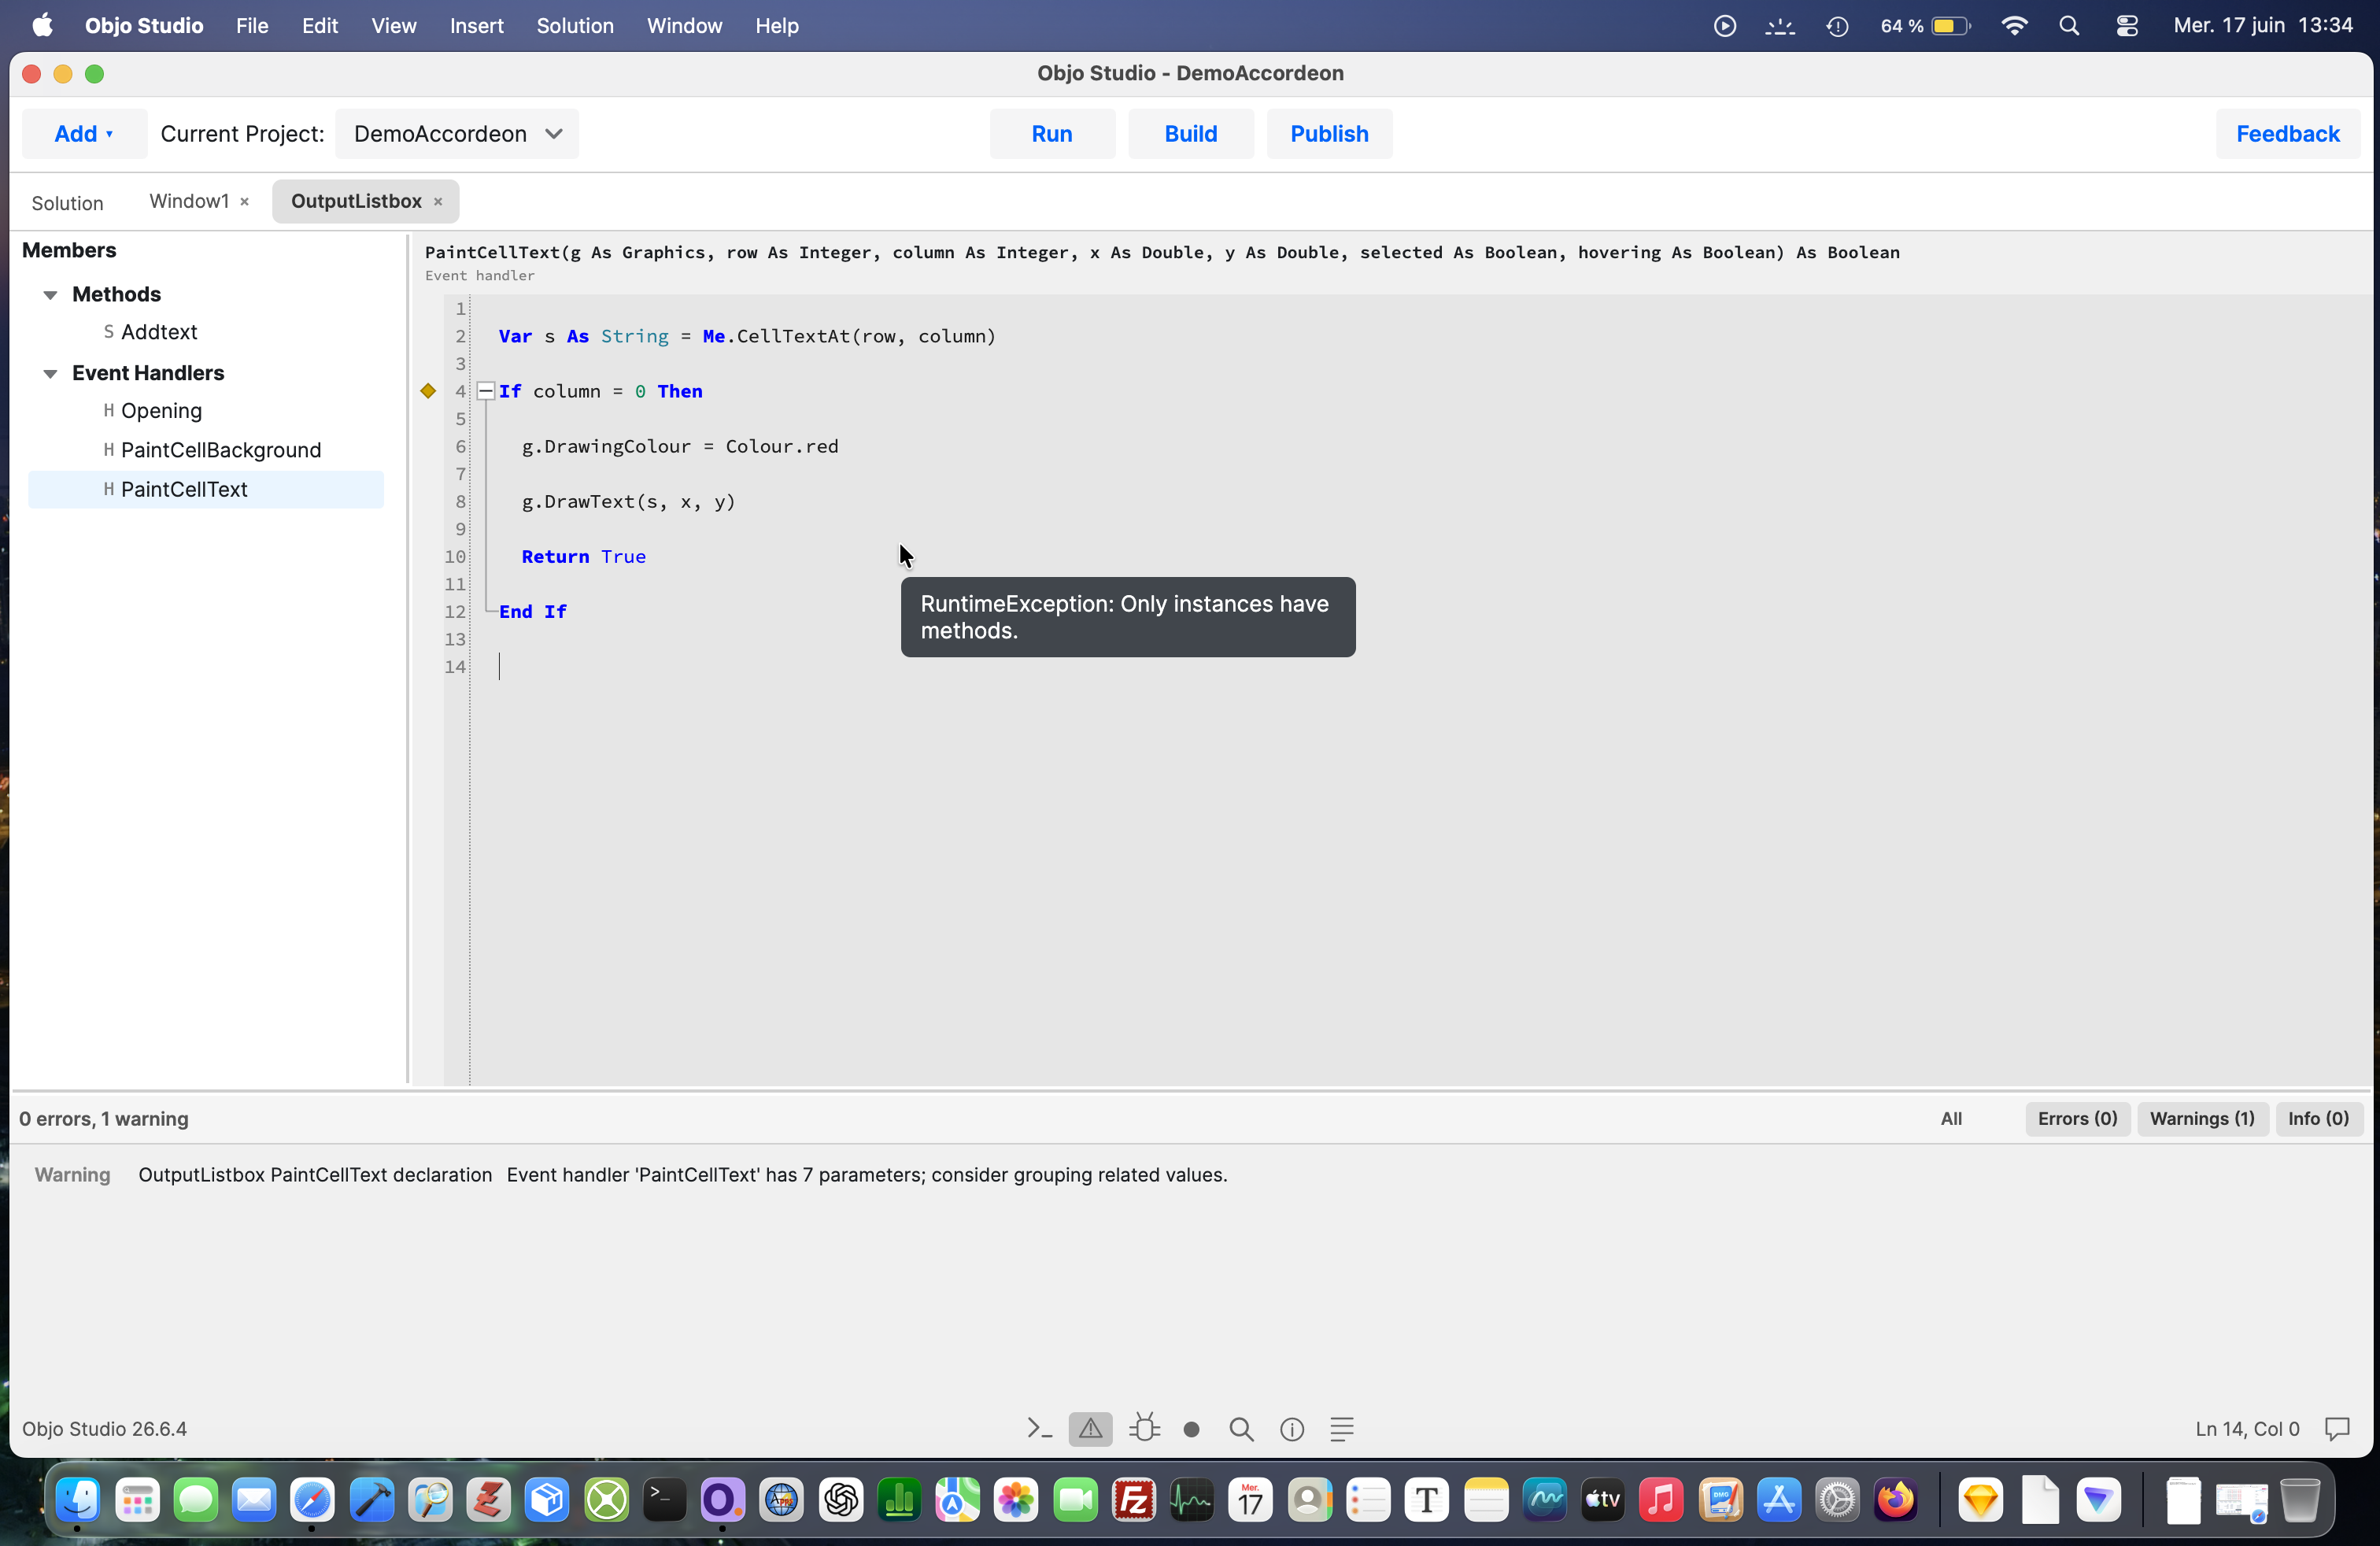Toggle the Warnings (1) filter
Image resolution: width=2380 pixels, height=1546 pixels.
(x=2202, y=1119)
